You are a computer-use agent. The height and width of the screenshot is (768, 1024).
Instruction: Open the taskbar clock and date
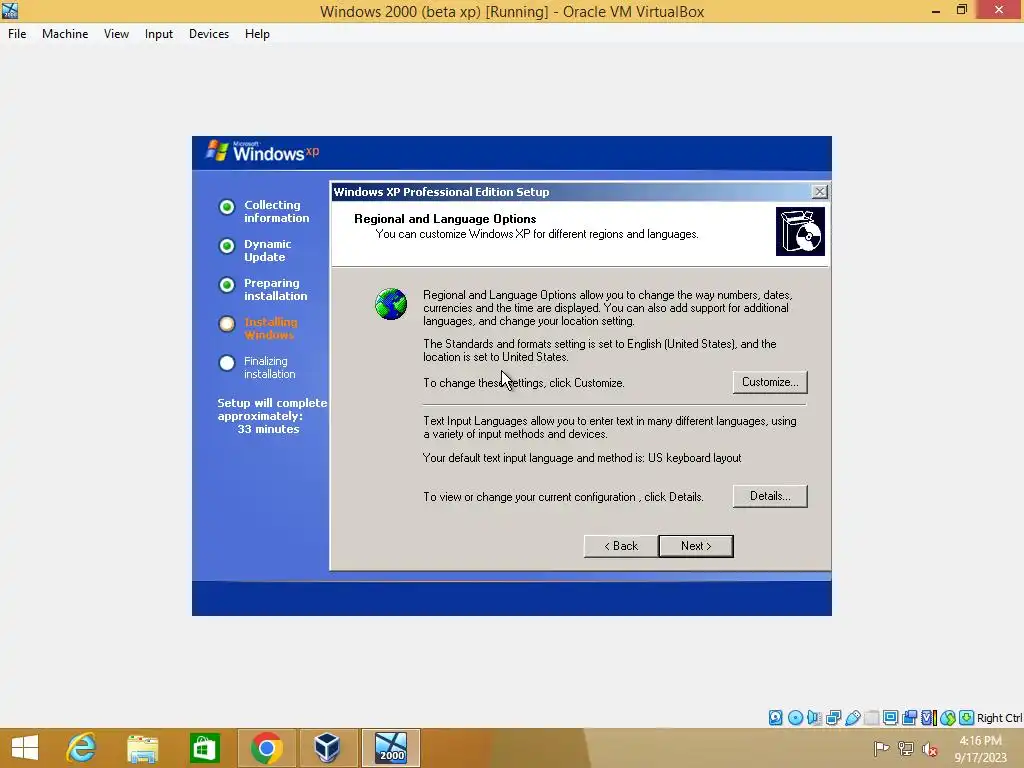[x=980, y=748]
